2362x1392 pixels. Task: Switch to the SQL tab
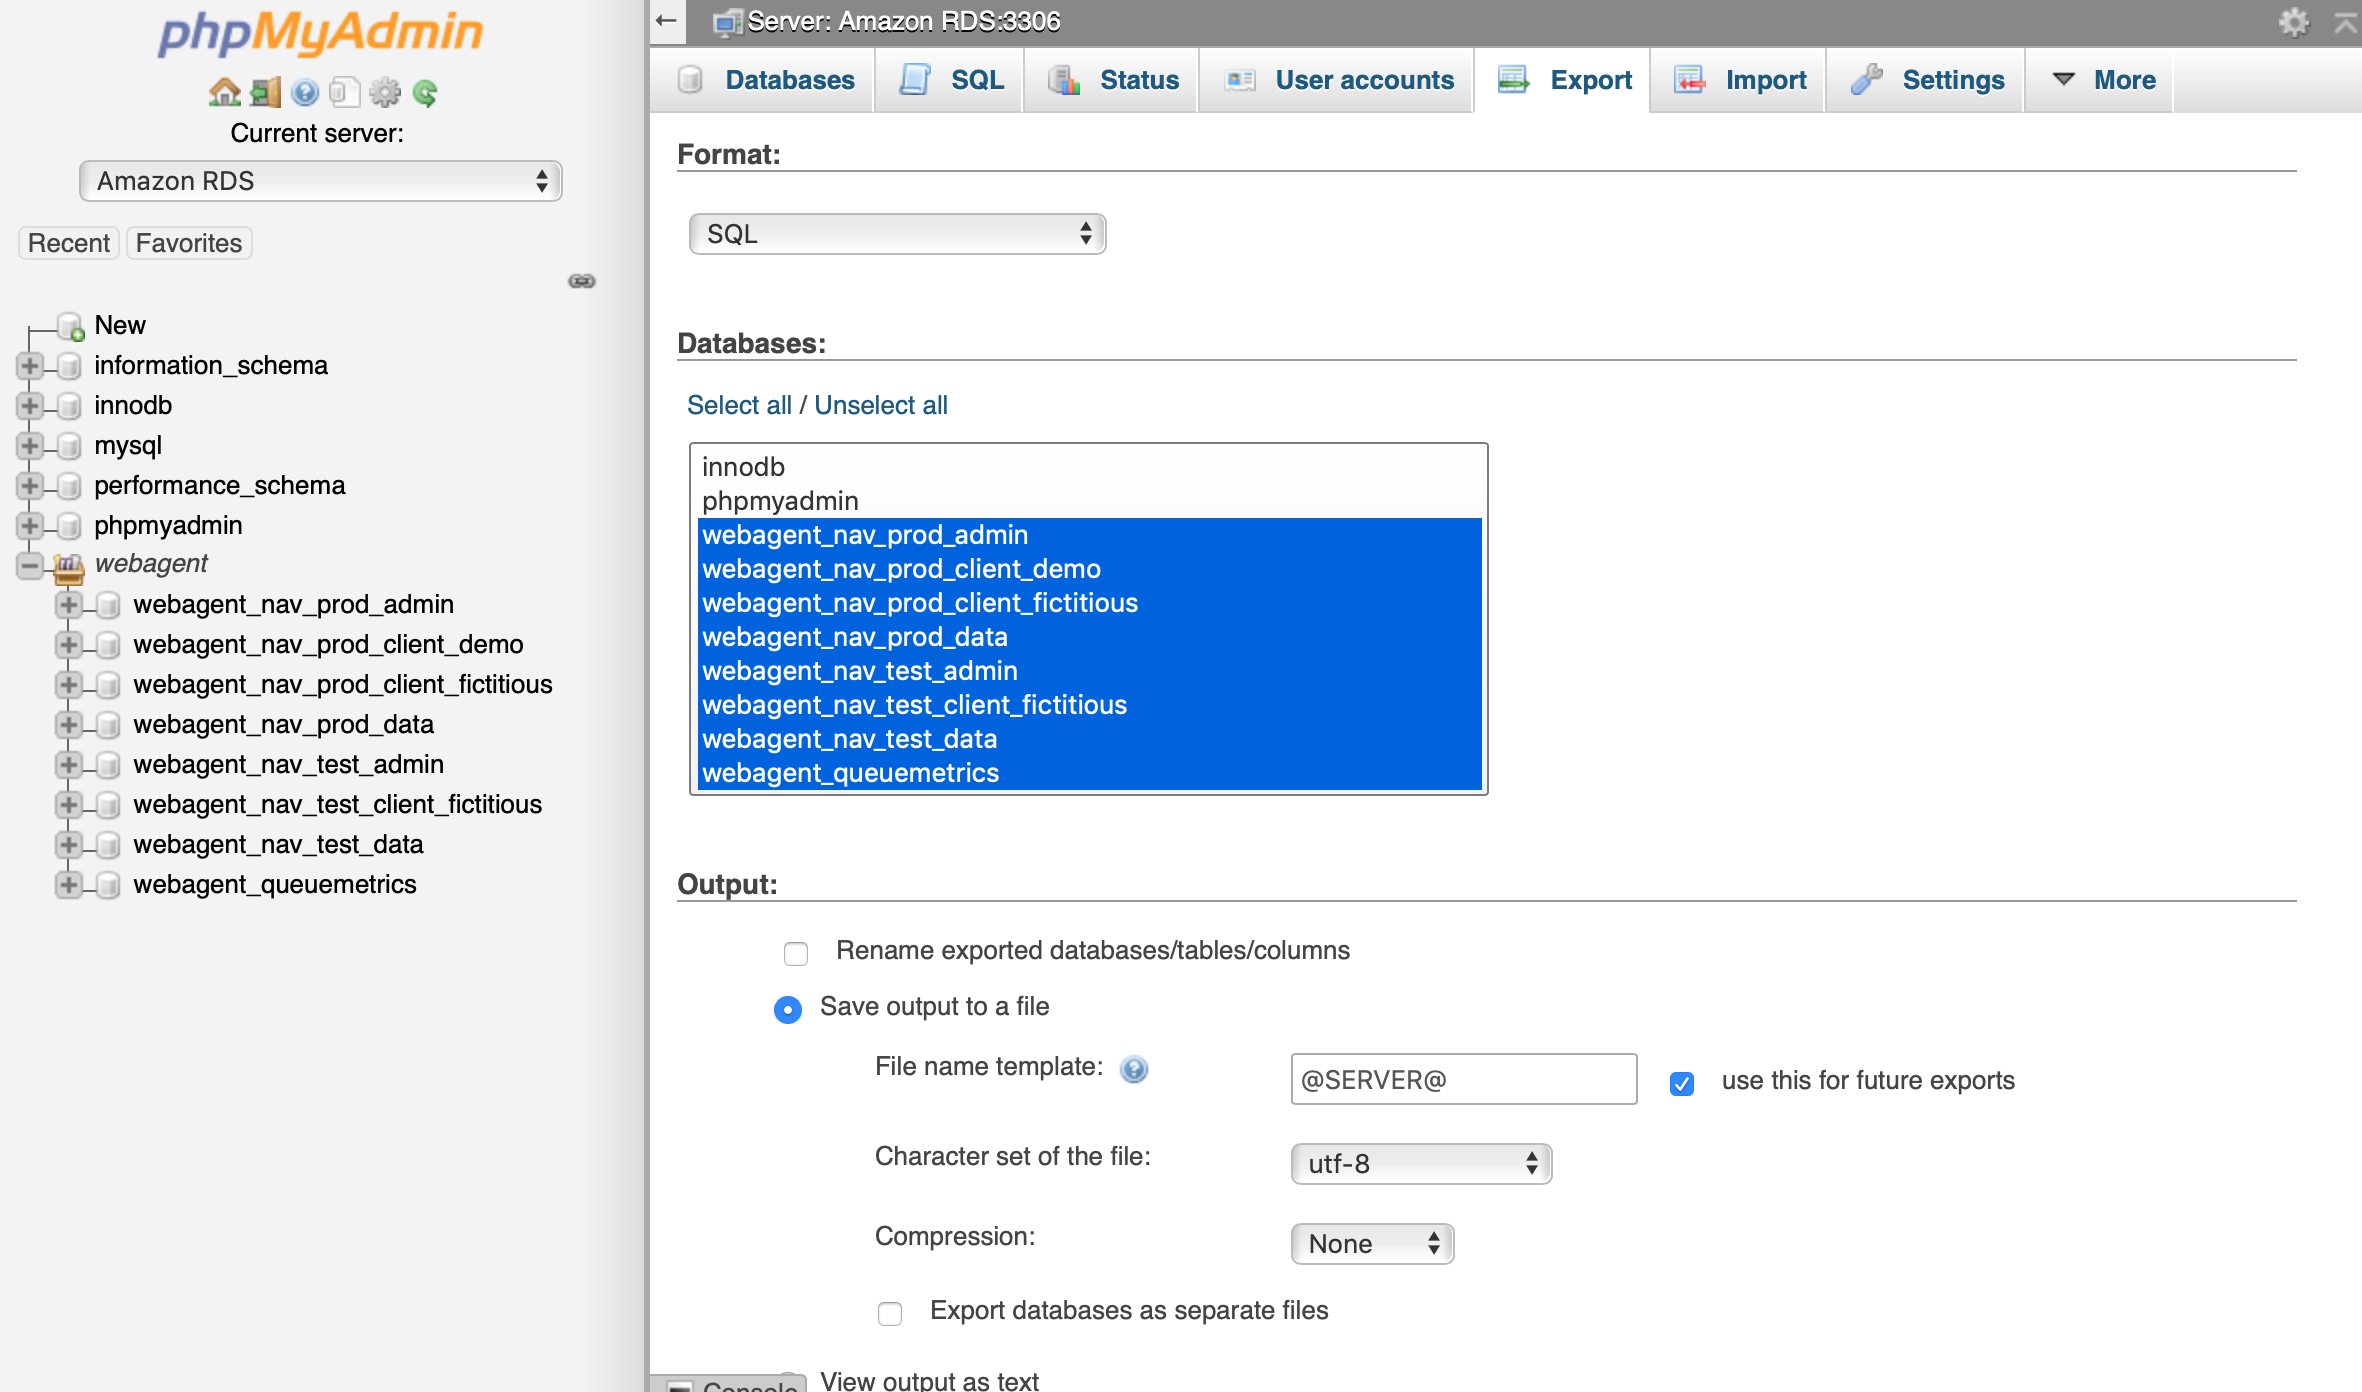coord(949,80)
